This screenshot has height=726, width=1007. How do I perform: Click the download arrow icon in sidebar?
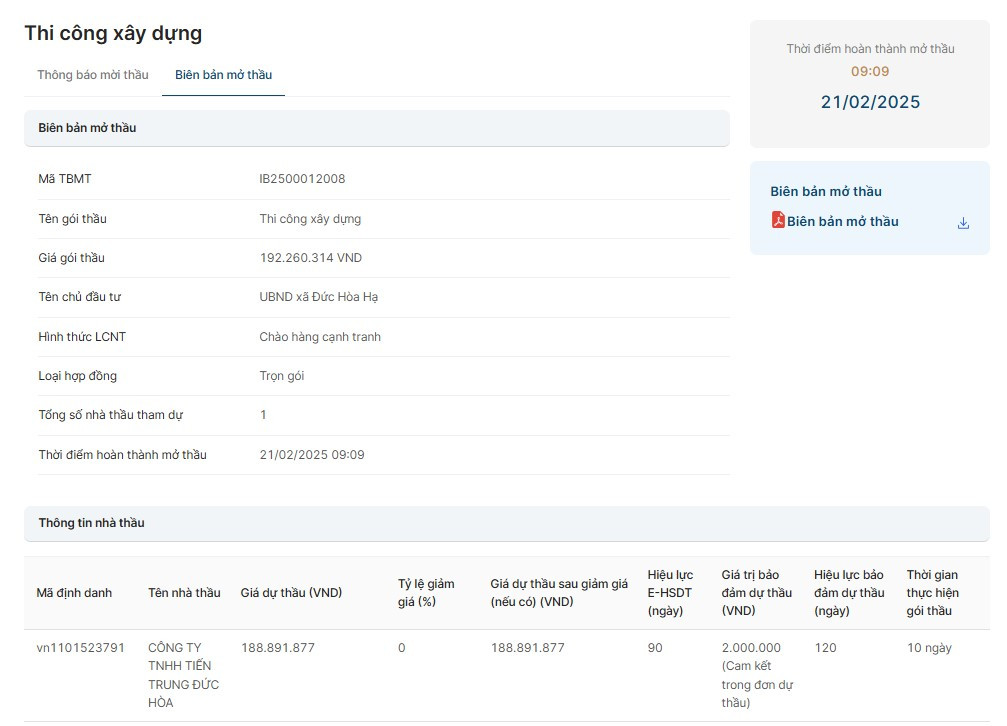[x=963, y=223]
